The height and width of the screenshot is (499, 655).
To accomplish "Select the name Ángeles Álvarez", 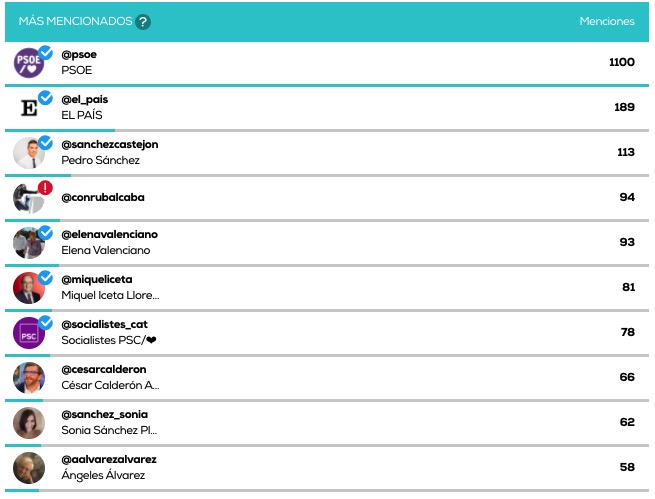I will pyautogui.click(x=103, y=475).
